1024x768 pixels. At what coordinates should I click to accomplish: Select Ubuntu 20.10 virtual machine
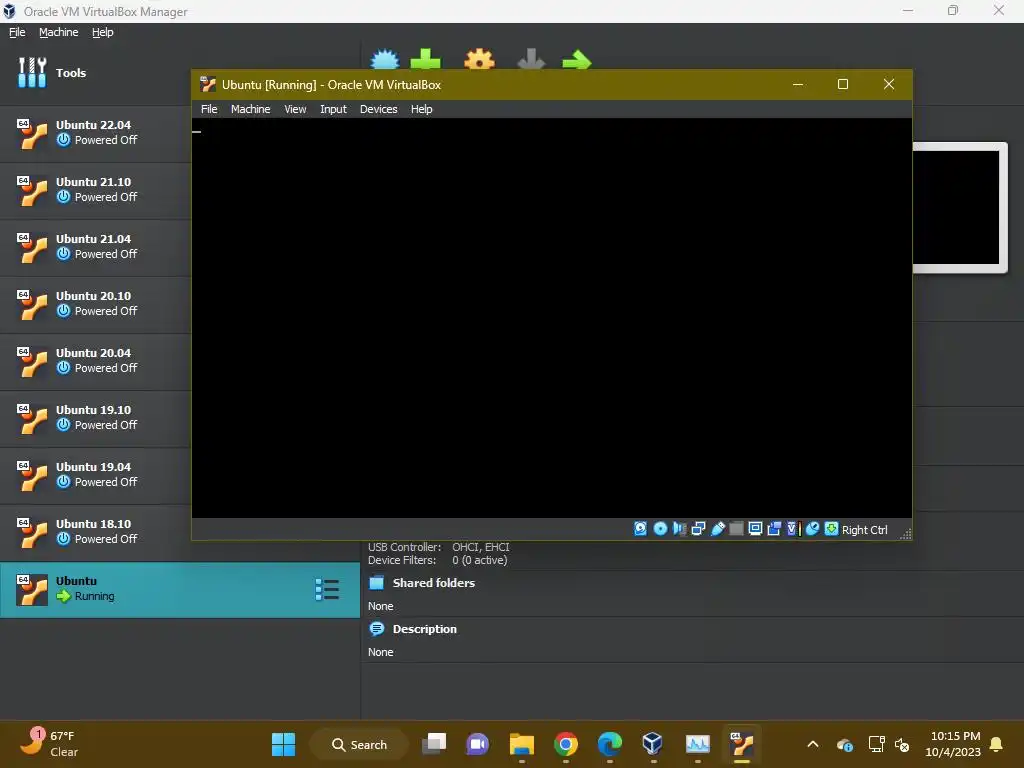[x=95, y=304]
